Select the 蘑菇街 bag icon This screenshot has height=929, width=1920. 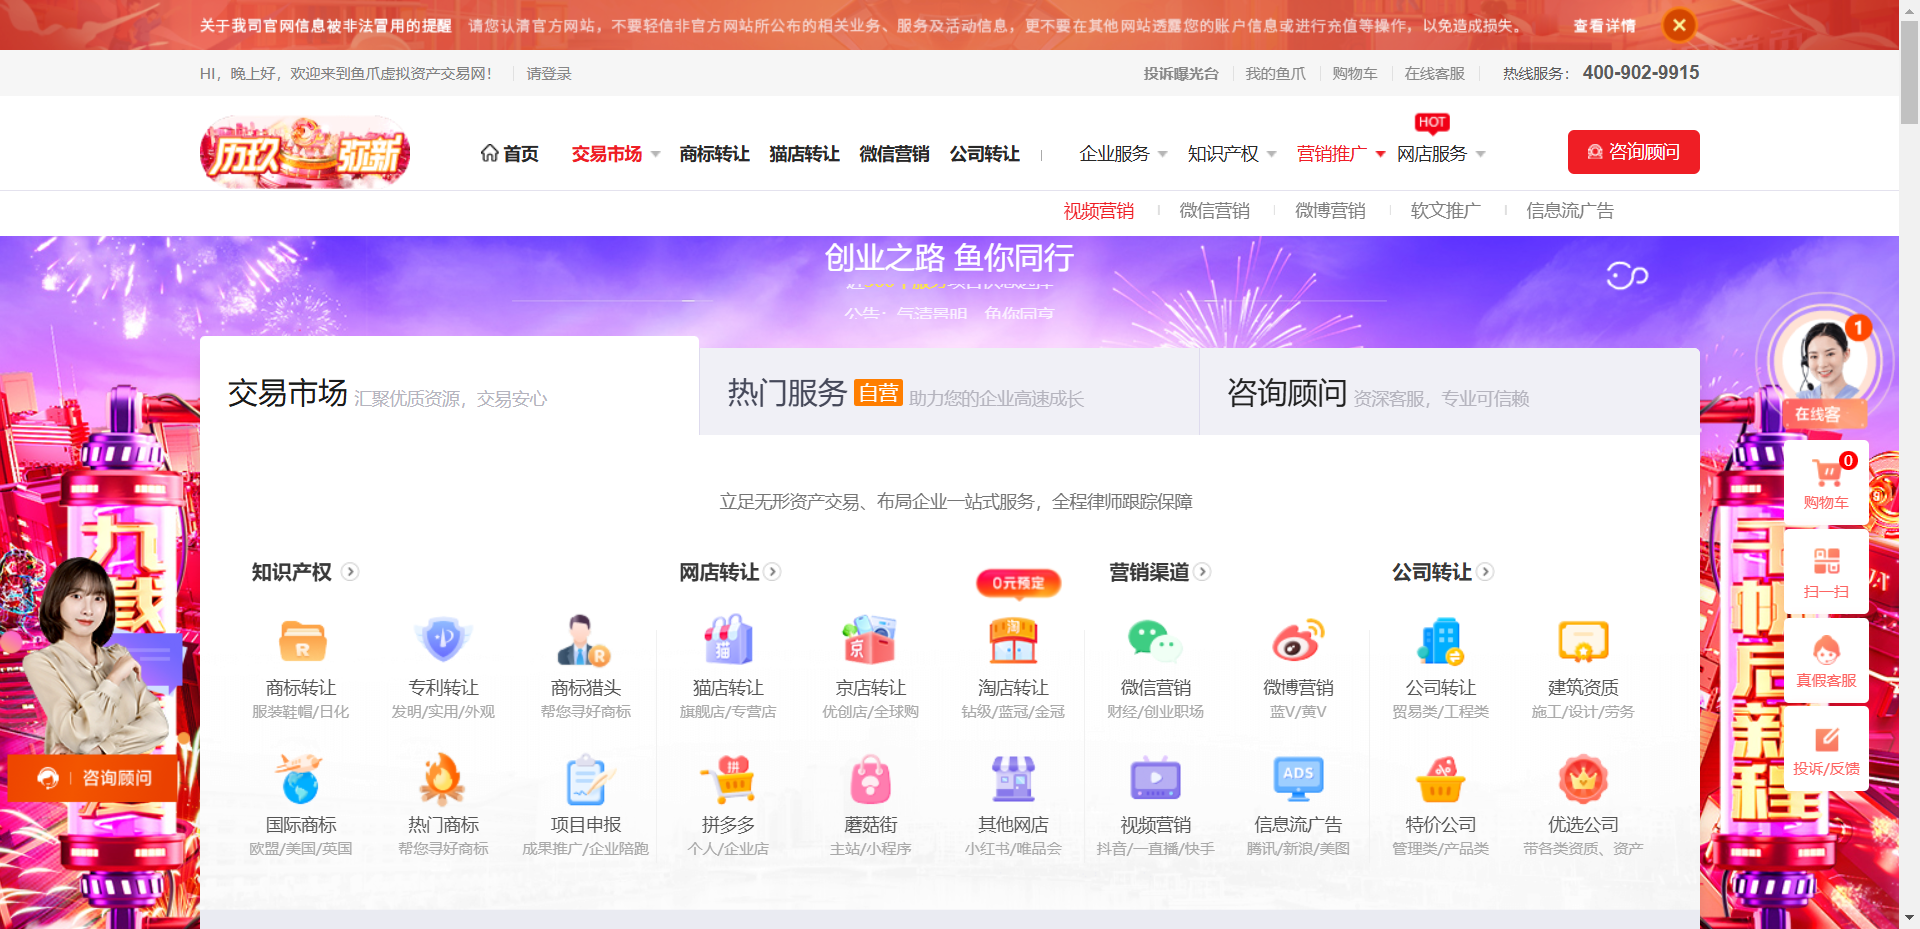tap(870, 779)
